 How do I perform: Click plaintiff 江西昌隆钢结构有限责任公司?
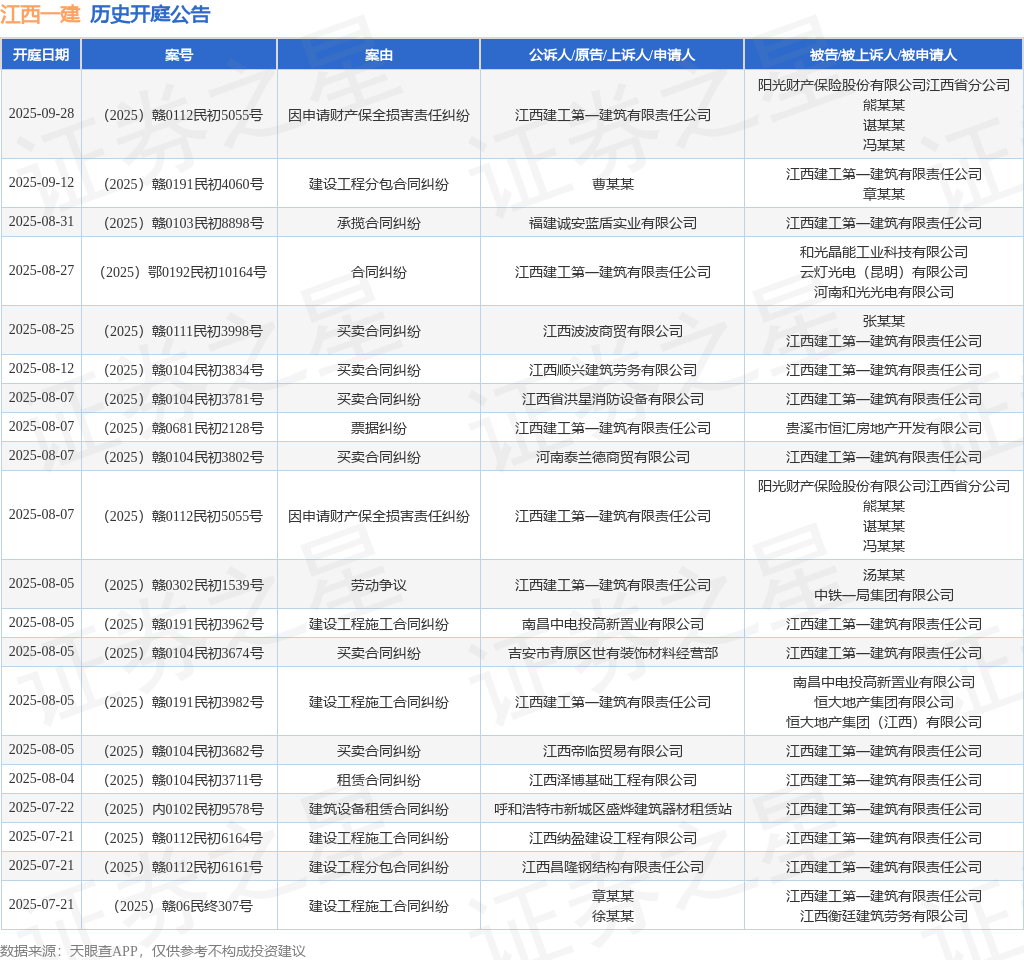(613, 867)
